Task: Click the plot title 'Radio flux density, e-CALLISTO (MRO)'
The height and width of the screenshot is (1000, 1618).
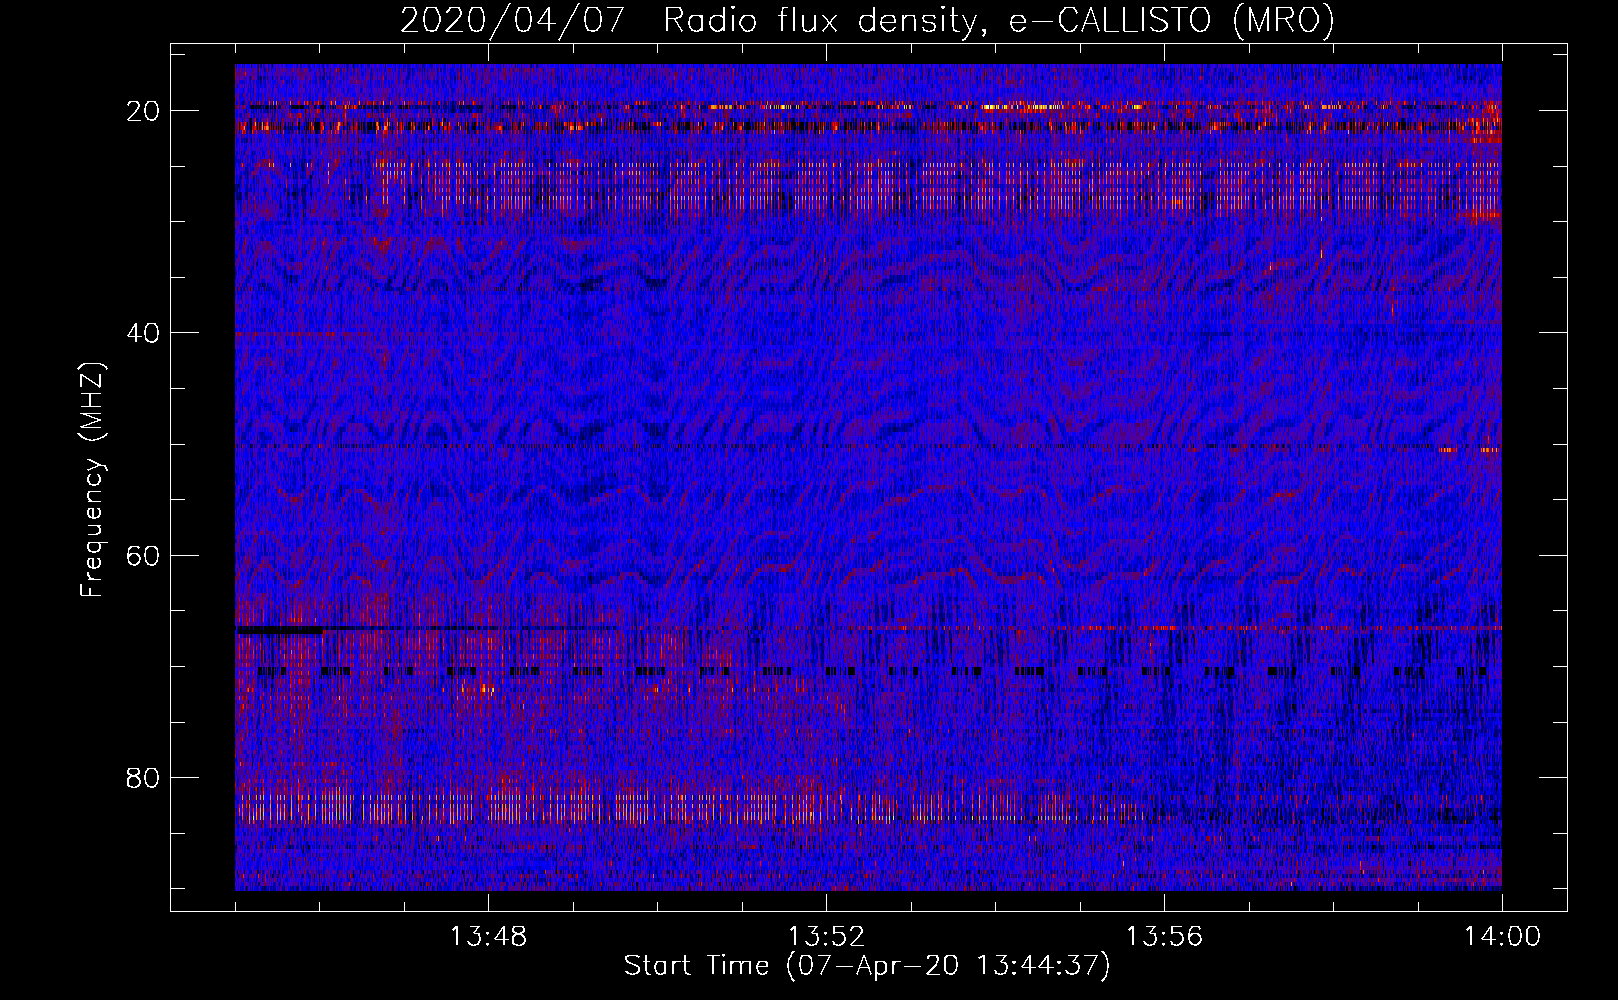Action: coord(998,20)
